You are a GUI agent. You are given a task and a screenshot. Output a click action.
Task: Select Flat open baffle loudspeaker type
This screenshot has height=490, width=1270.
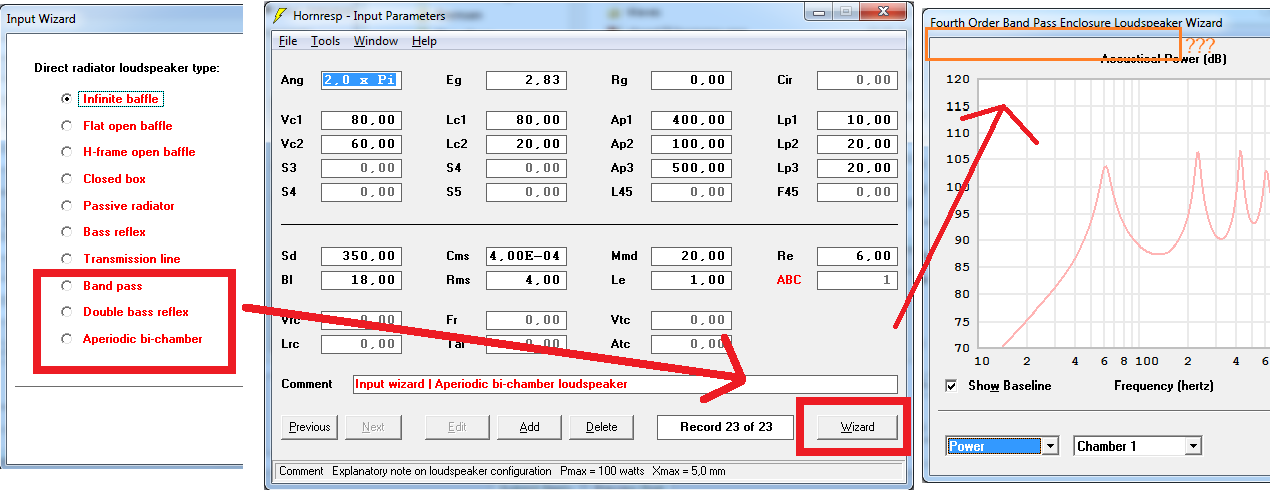67,126
